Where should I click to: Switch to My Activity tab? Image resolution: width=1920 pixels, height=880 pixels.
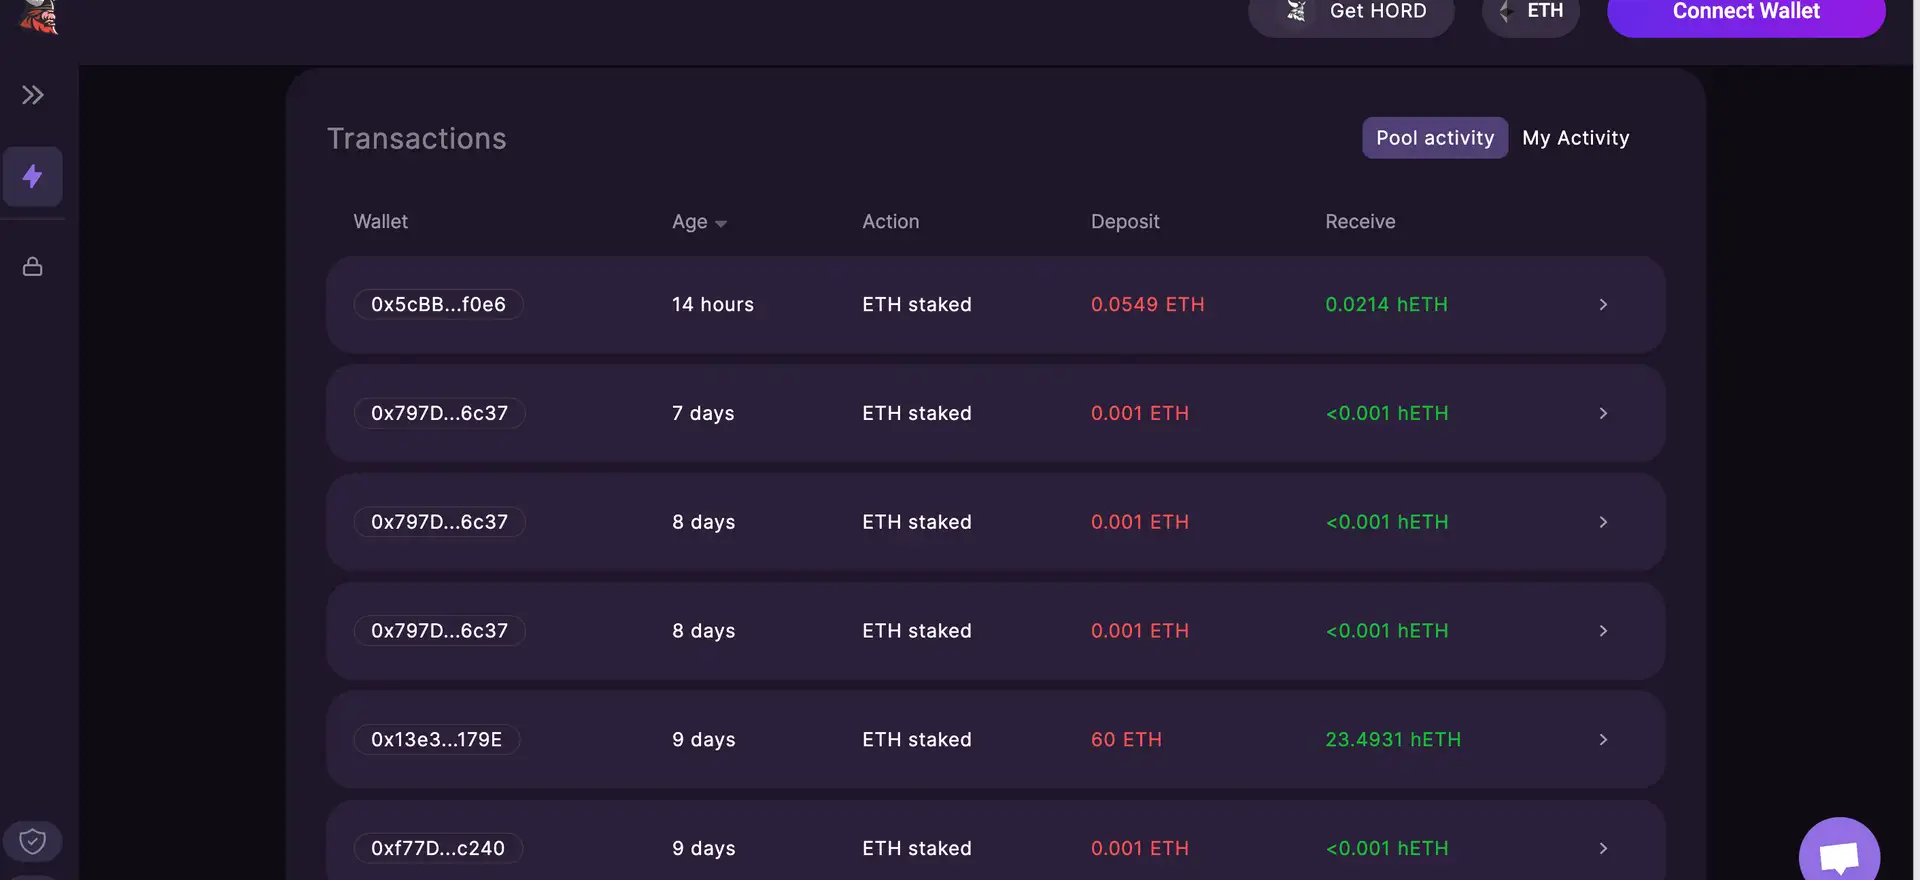point(1576,138)
